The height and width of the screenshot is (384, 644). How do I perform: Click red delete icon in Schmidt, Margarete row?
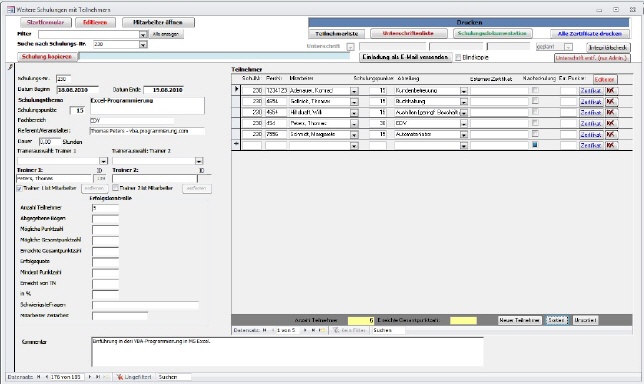(611, 134)
